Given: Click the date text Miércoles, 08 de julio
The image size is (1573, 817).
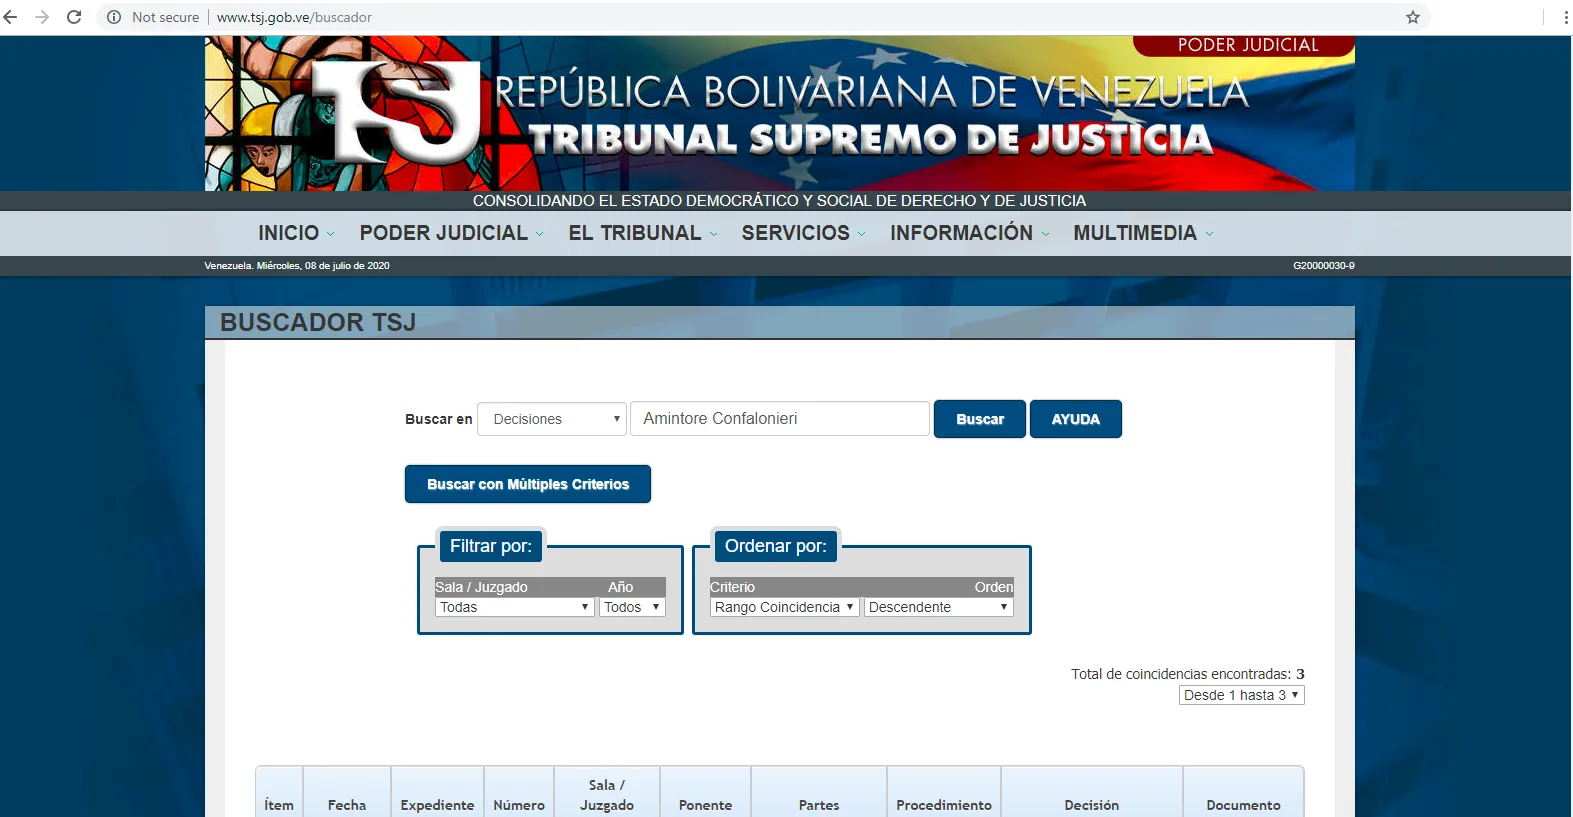Looking at the screenshot, I should (x=309, y=266).
